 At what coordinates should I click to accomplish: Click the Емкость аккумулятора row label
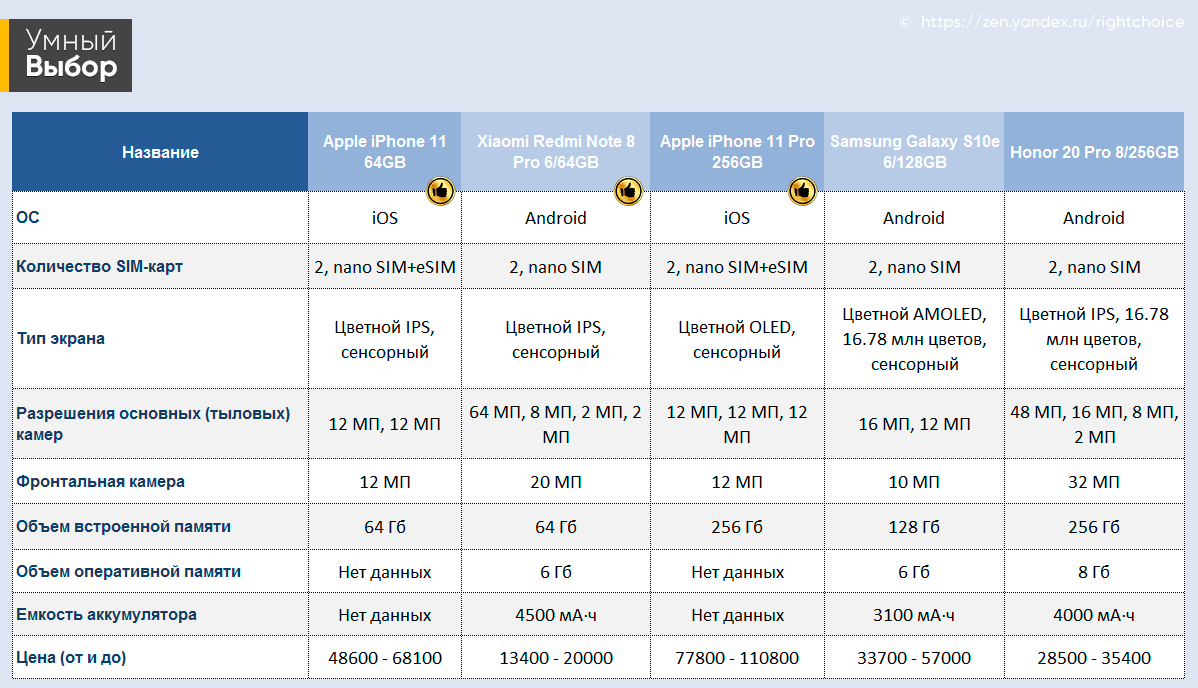click(106, 615)
